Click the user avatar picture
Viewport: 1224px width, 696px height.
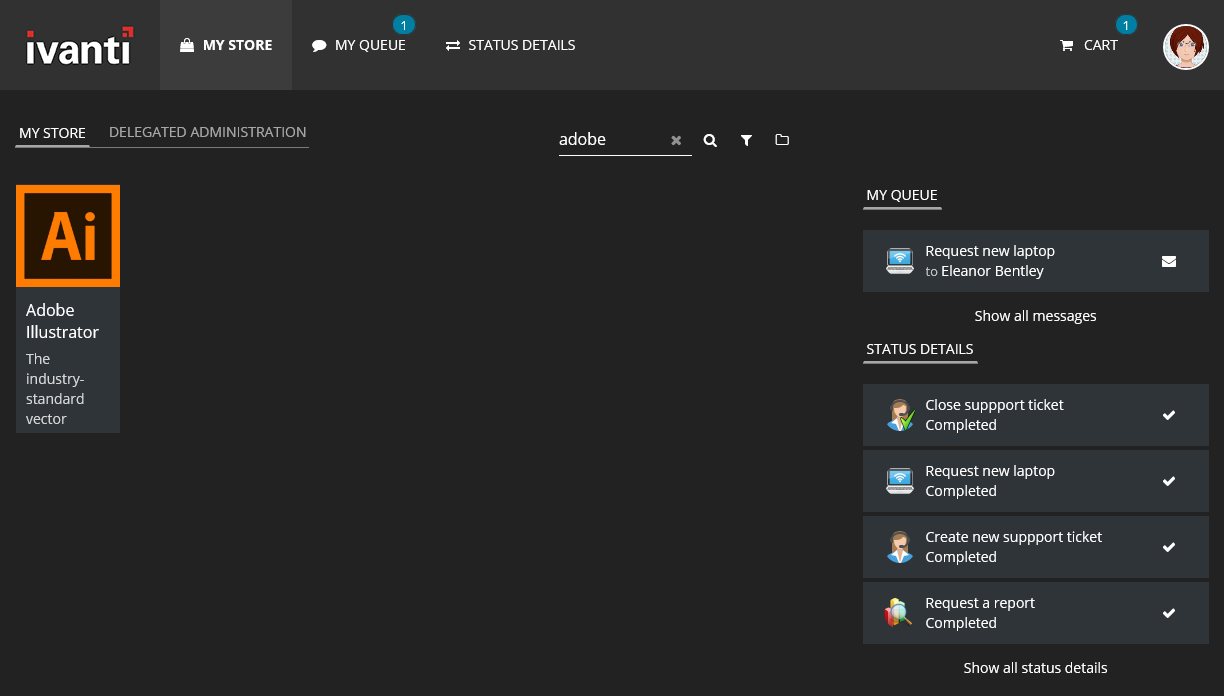coord(1186,47)
